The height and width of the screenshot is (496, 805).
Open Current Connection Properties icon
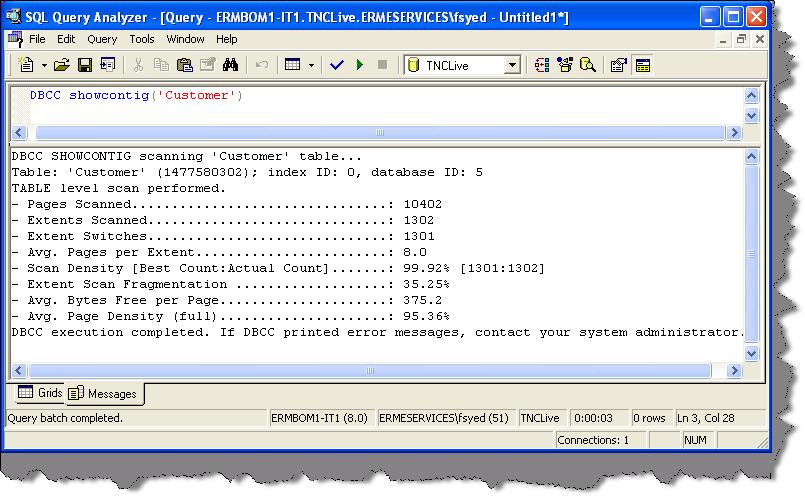[619, 65]
